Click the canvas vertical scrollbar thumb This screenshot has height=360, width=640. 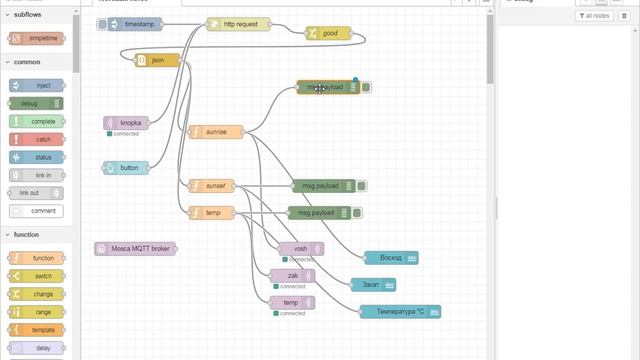490,48
